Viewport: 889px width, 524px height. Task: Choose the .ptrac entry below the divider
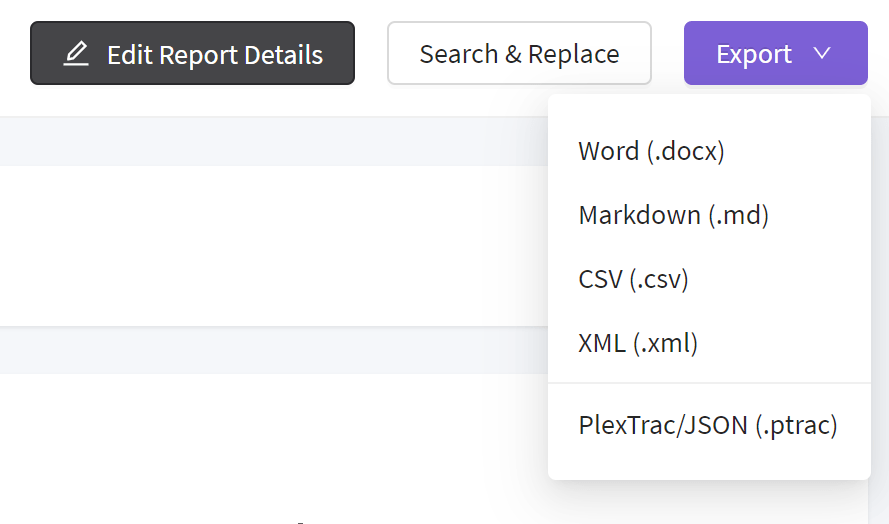pyautogui.click(x=707, y=425)
